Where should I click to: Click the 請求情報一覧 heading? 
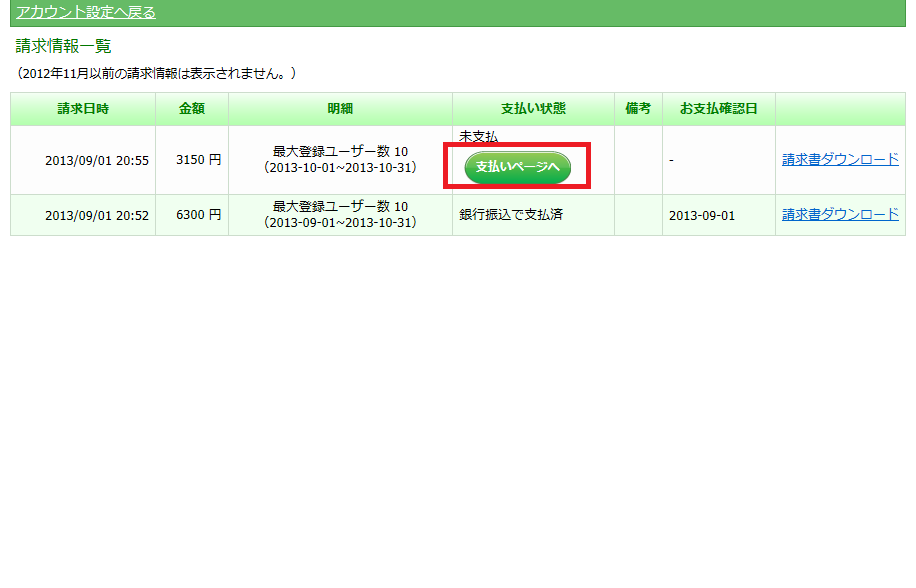pos(63,46)
